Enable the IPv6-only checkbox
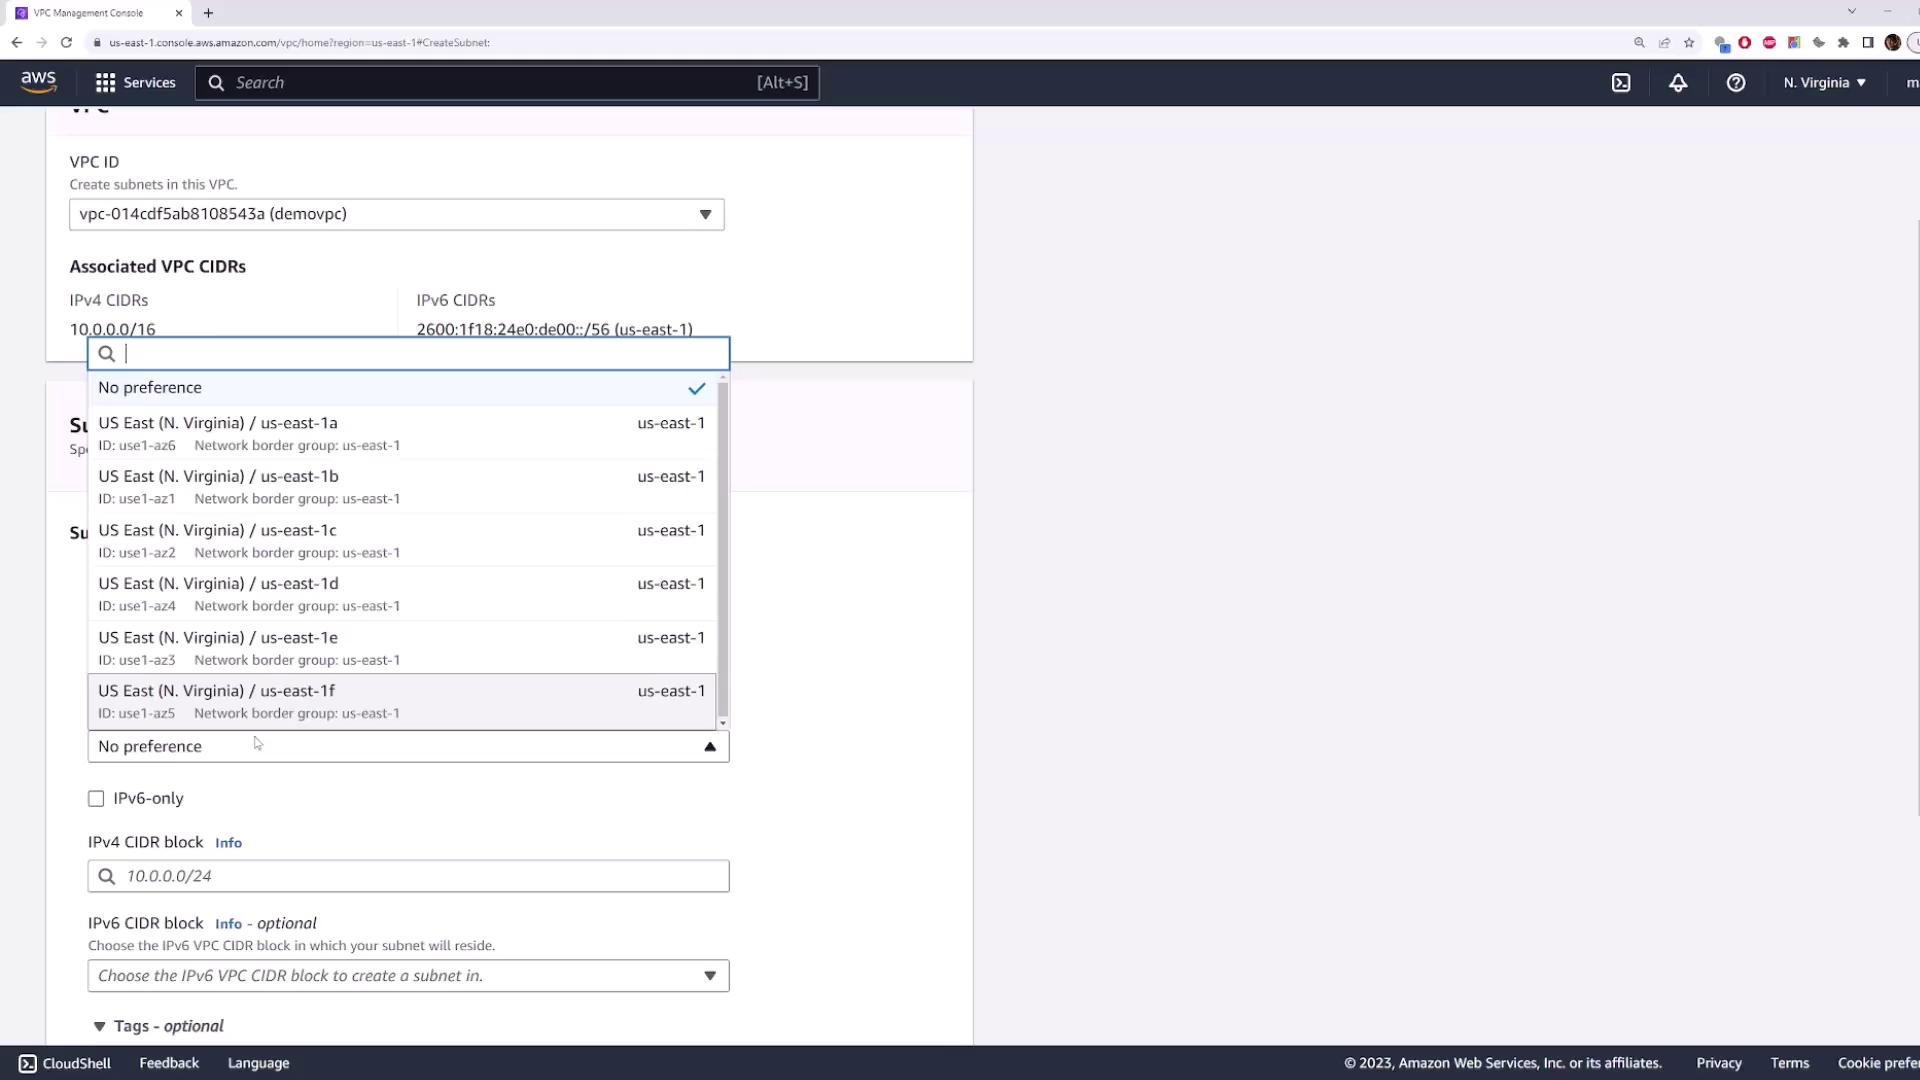 (96, 798)
